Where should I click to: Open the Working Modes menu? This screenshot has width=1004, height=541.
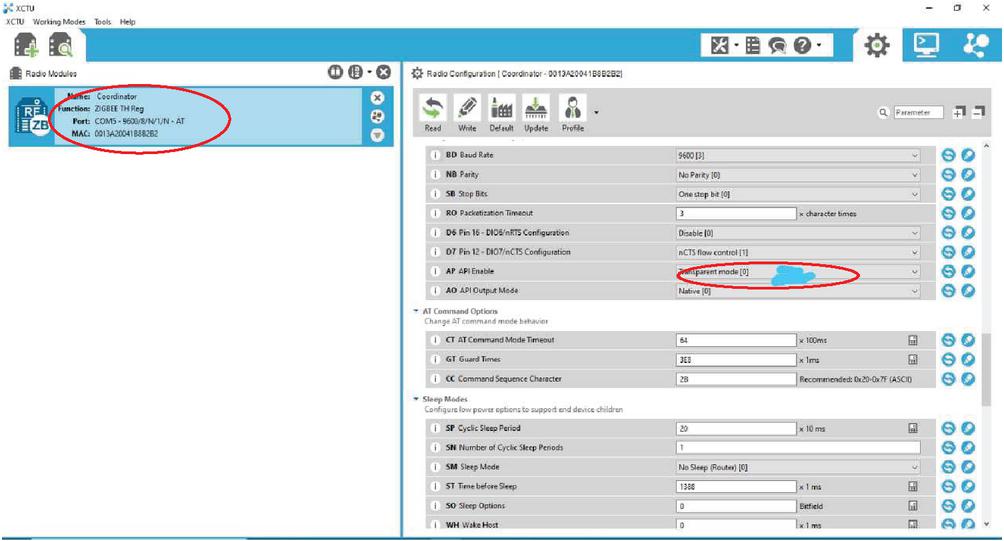59,21
